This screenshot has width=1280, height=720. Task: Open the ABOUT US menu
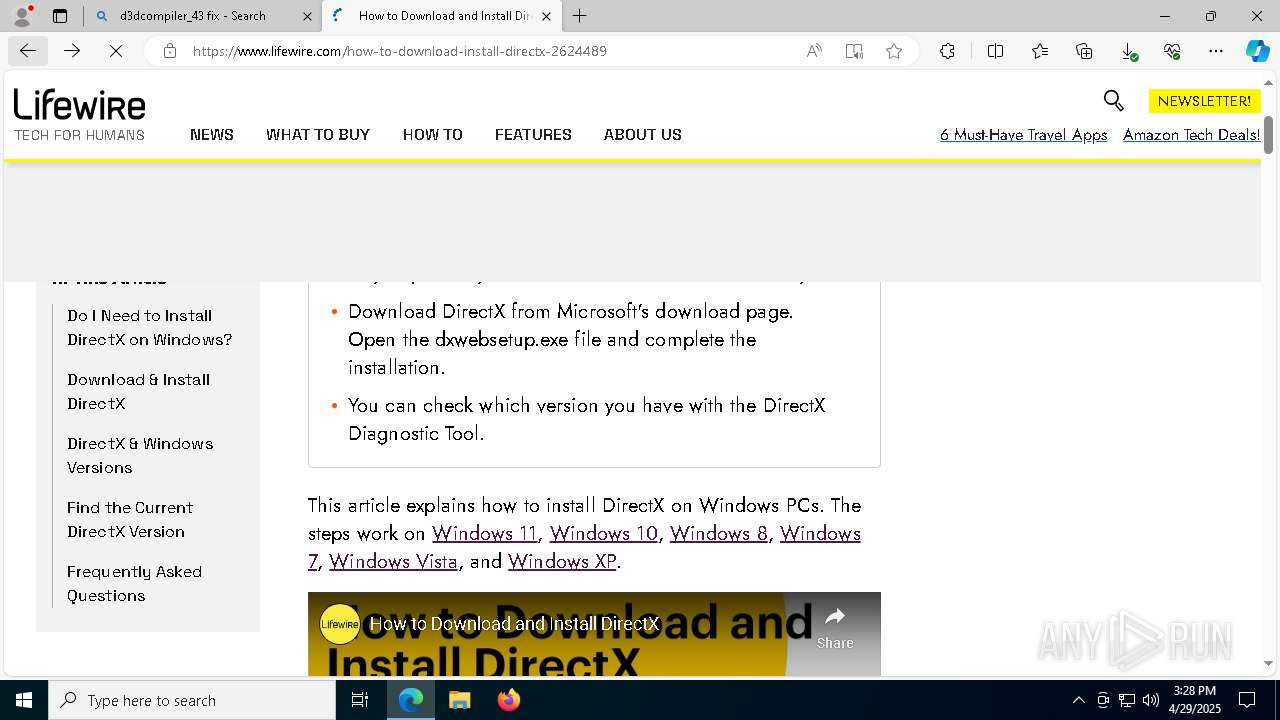[x=643, y=134]
